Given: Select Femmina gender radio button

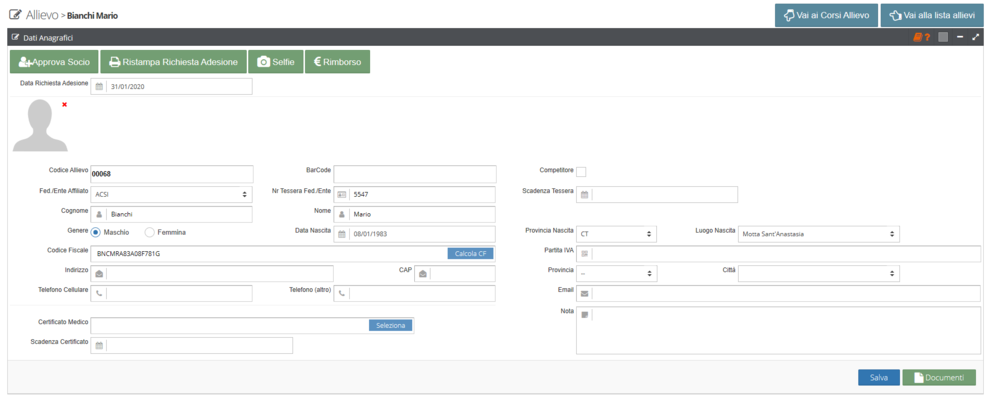Looking at the screenshot, I should 150,232.
